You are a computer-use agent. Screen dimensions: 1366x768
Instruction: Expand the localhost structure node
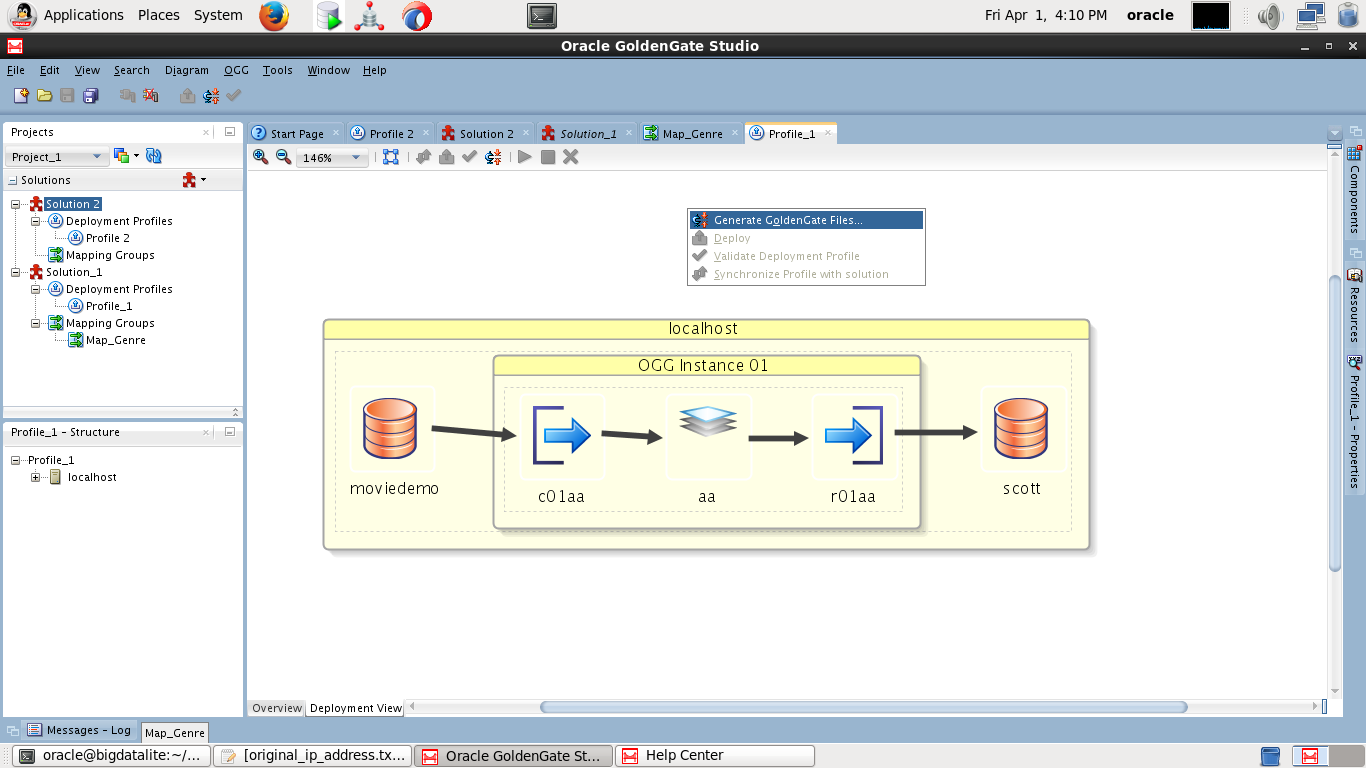[x=36, y=477]
